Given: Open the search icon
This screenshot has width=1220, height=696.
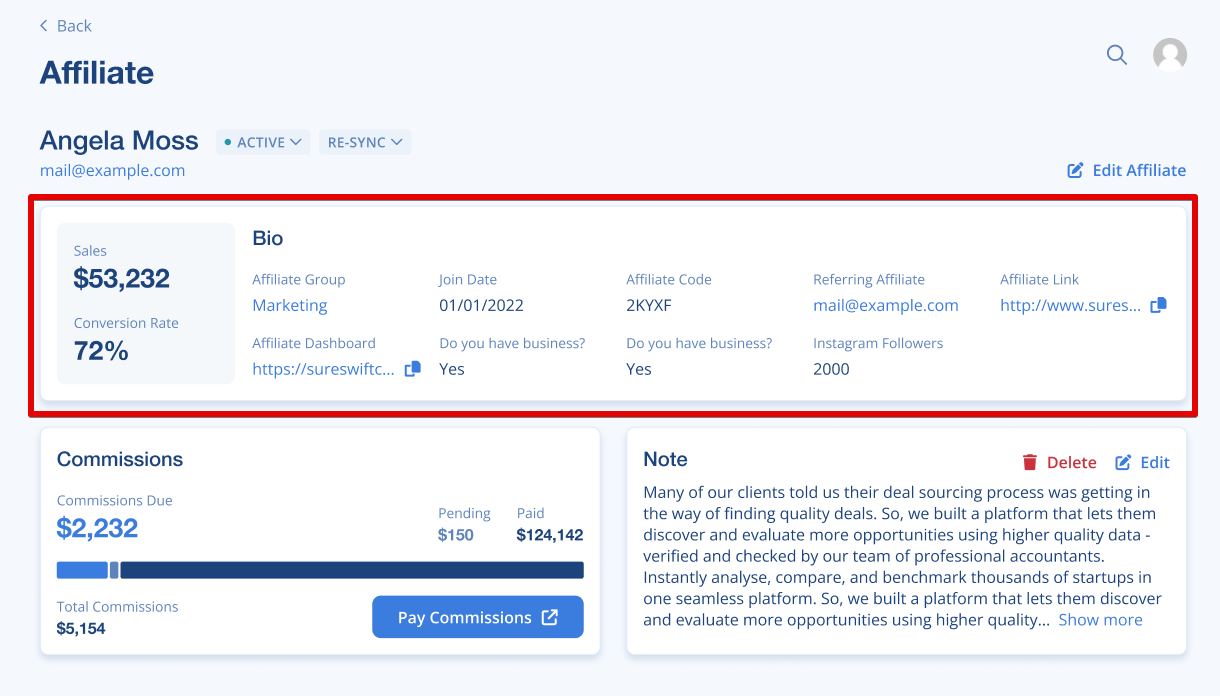Looking at the screenshot, I should 1116,55.
